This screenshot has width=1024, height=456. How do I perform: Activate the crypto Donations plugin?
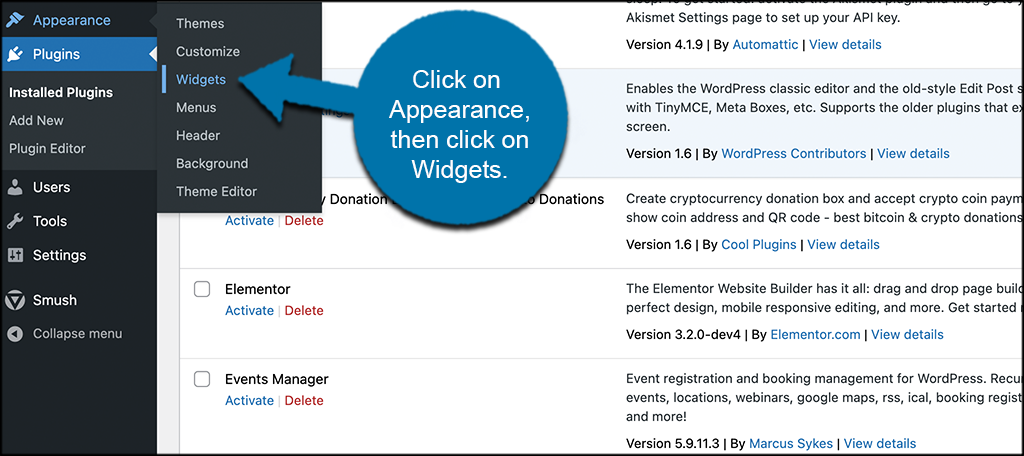pyautogui.click(x=249, y=221)
